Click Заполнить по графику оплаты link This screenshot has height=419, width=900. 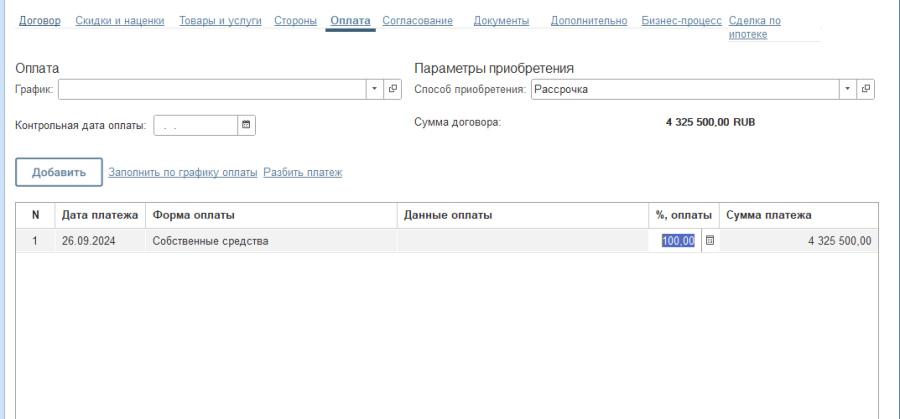[x=183, y=172]
